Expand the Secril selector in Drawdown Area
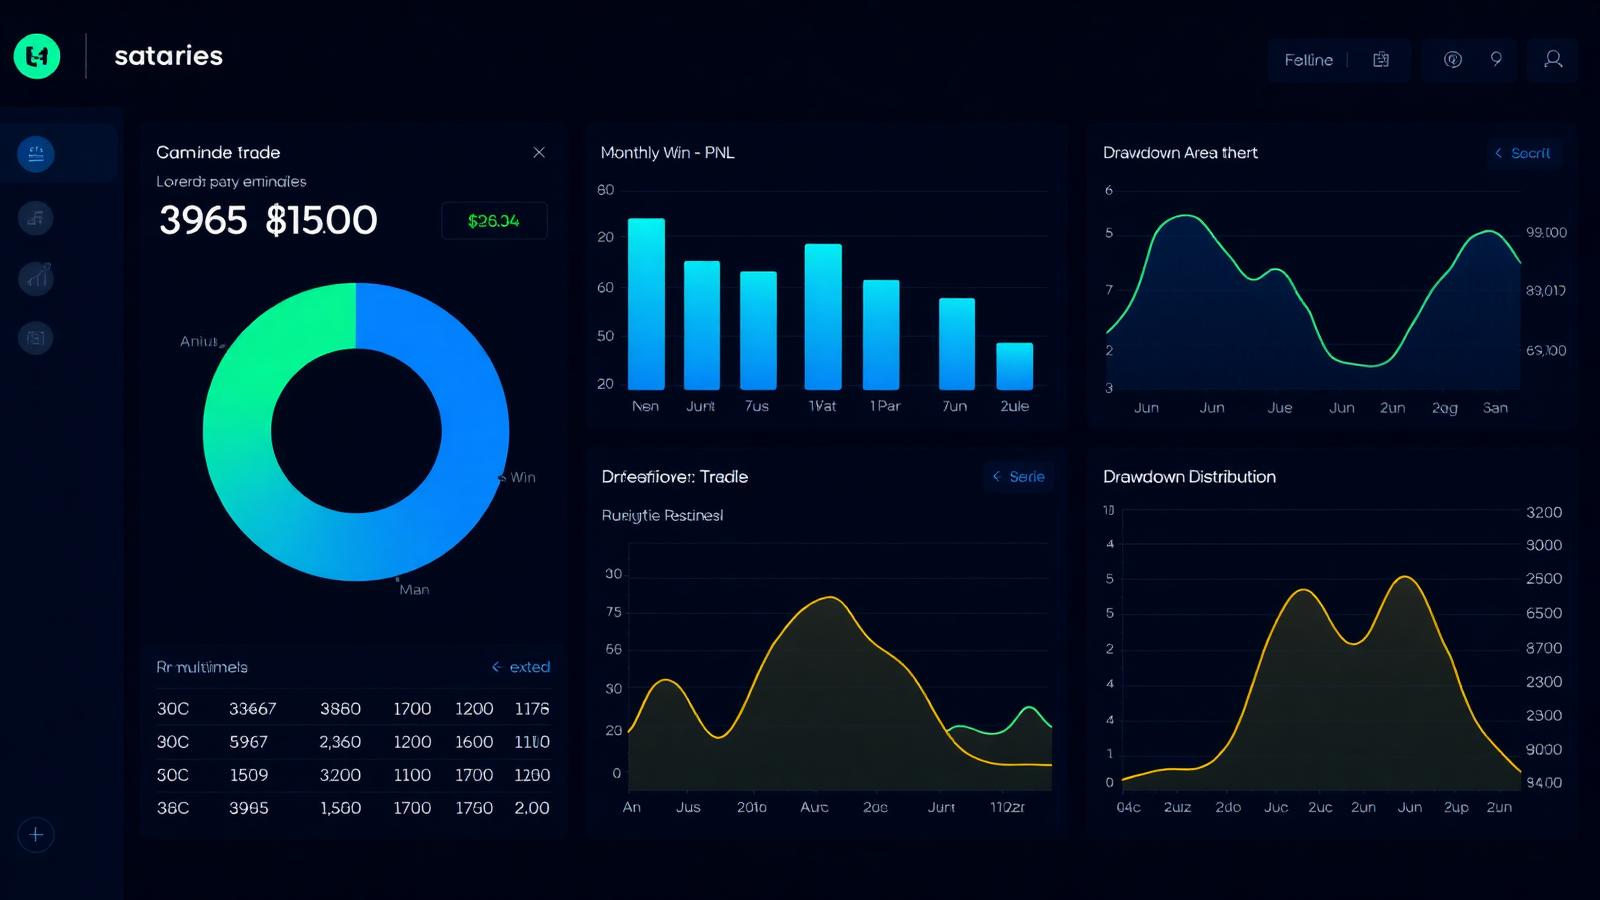 tap(1523, 153)
